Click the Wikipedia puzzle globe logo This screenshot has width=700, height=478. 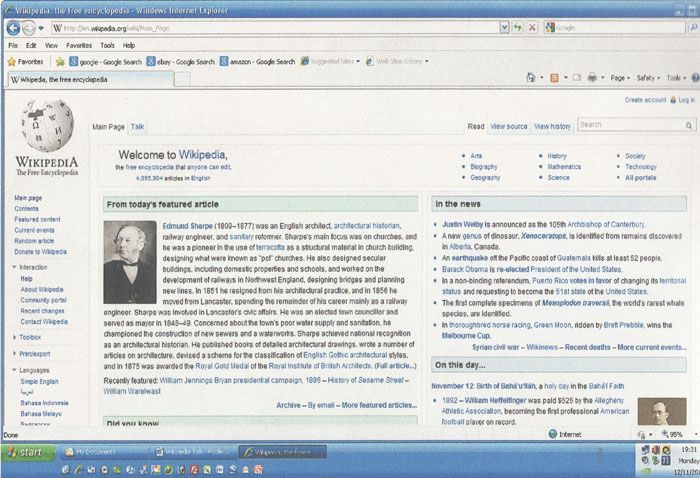tap(47, 126)
